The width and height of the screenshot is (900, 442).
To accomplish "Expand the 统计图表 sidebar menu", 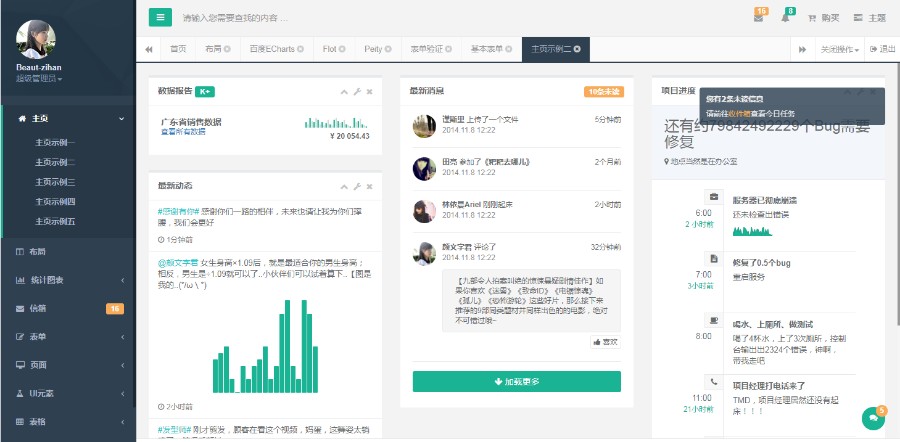I will 68,280.
